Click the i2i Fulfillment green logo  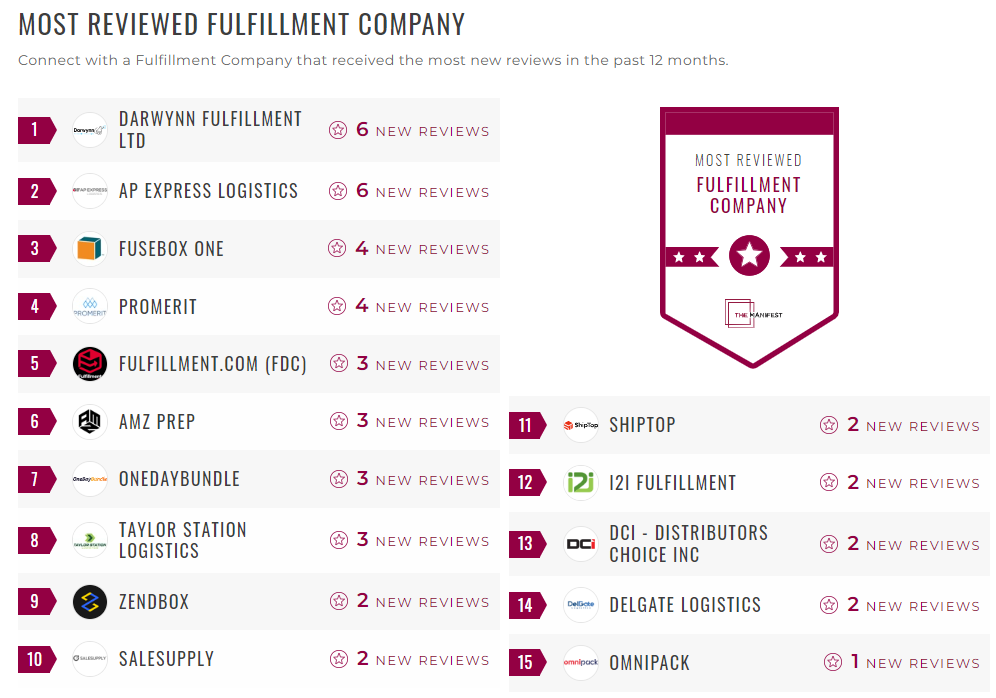[x=581, y=483]
